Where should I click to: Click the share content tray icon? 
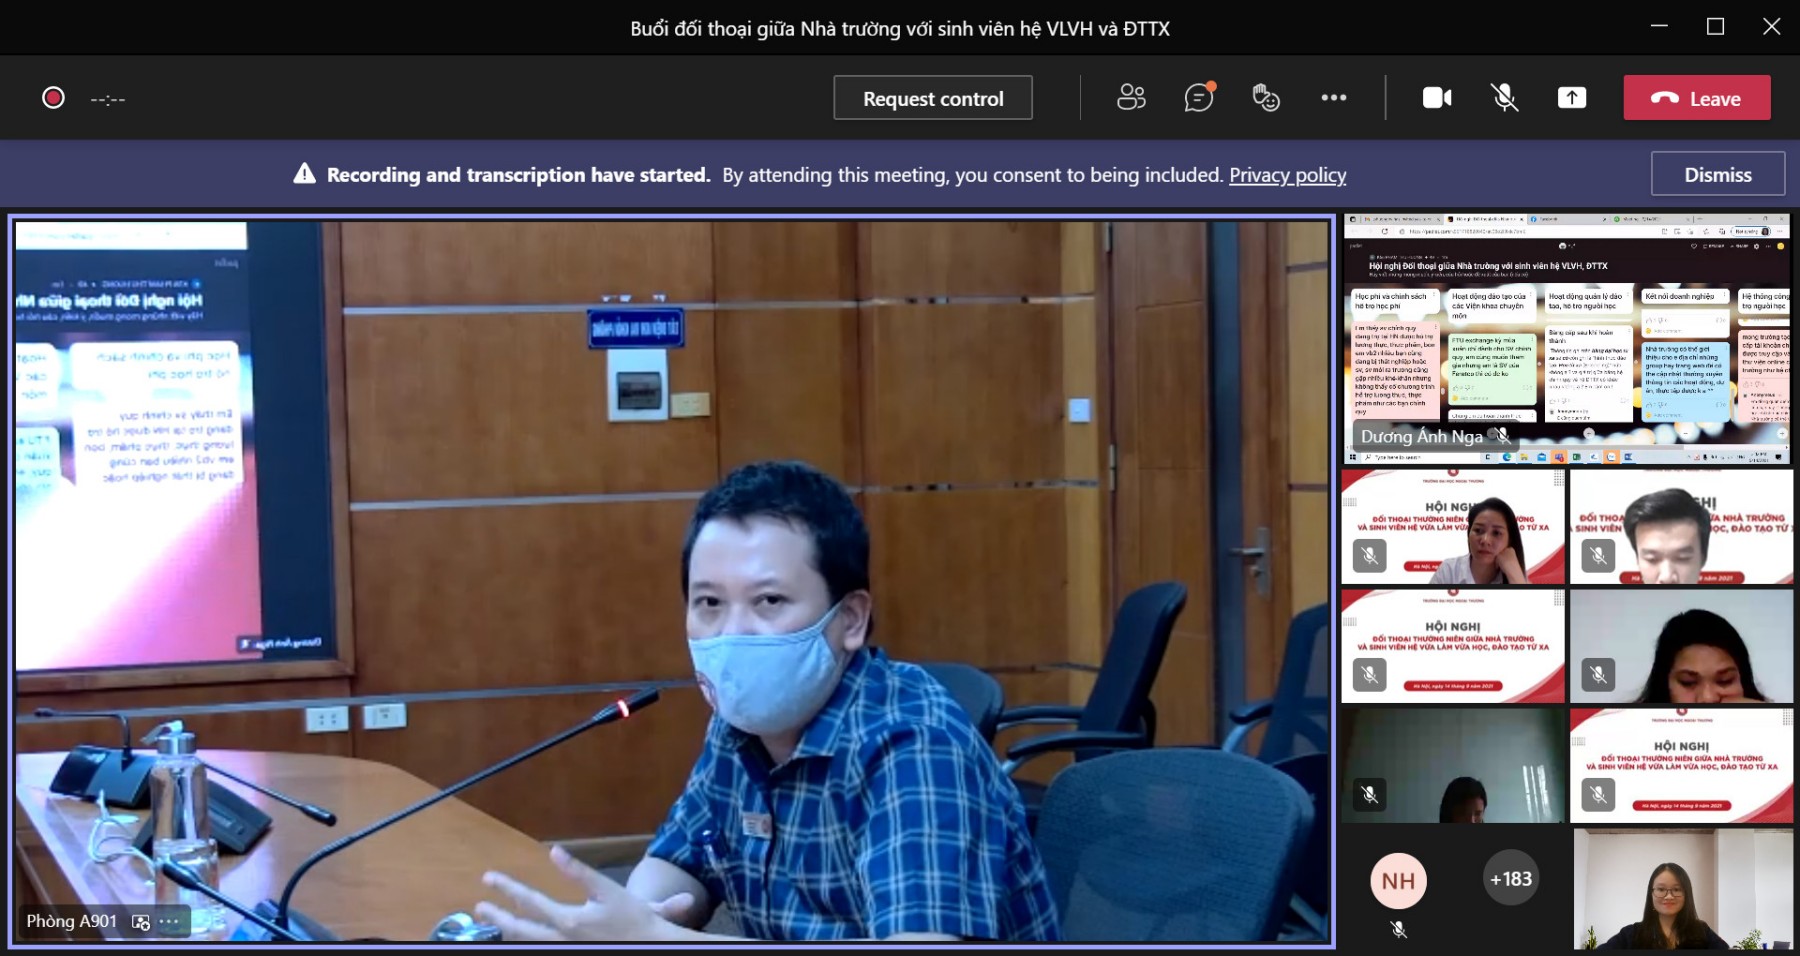[1571, 97]
